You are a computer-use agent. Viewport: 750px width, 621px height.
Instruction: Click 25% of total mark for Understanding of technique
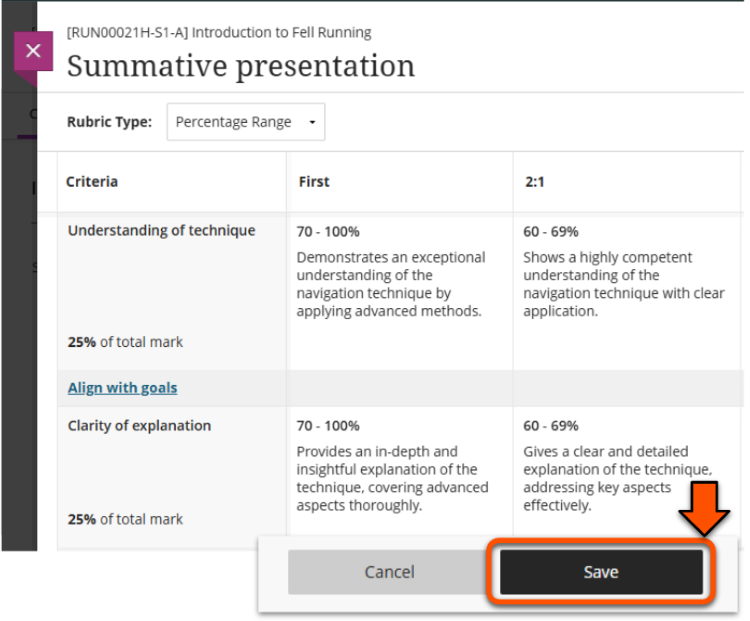pyautogui.click(x=125, y=342)
